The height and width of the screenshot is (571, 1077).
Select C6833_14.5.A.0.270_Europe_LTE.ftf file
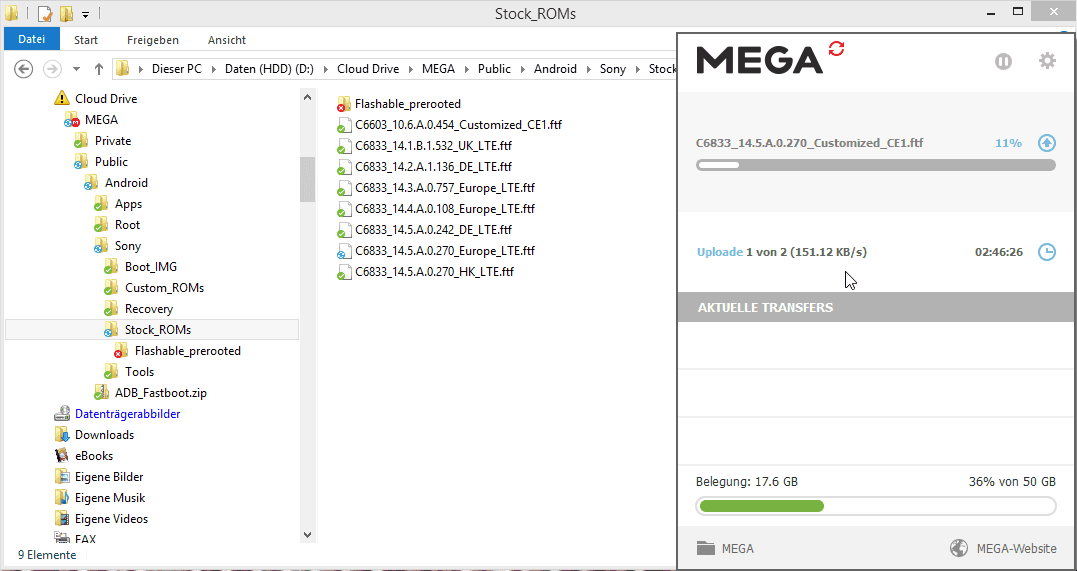point(444,250)
